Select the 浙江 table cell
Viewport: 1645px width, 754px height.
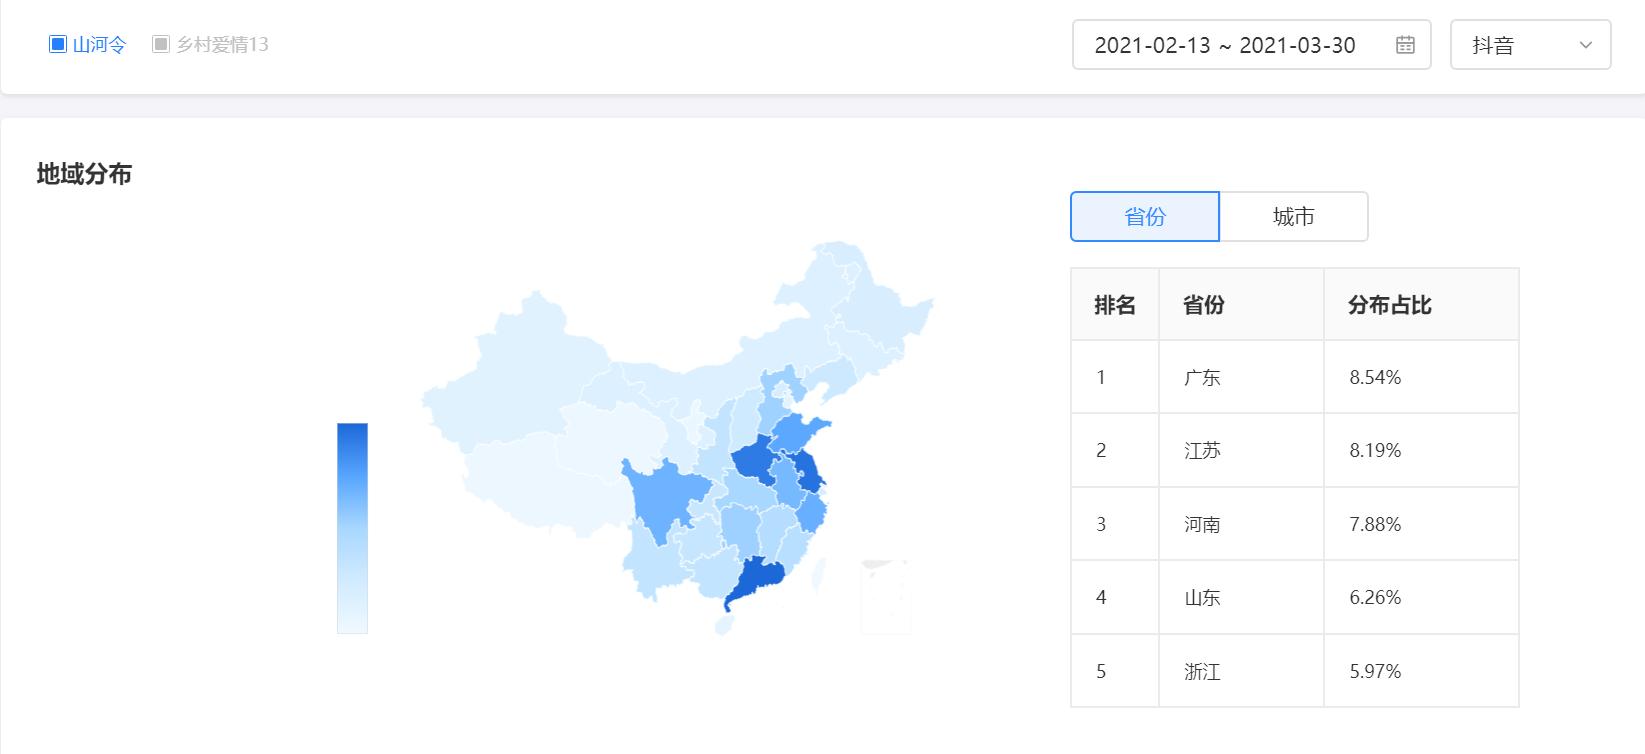point(1241,671)
